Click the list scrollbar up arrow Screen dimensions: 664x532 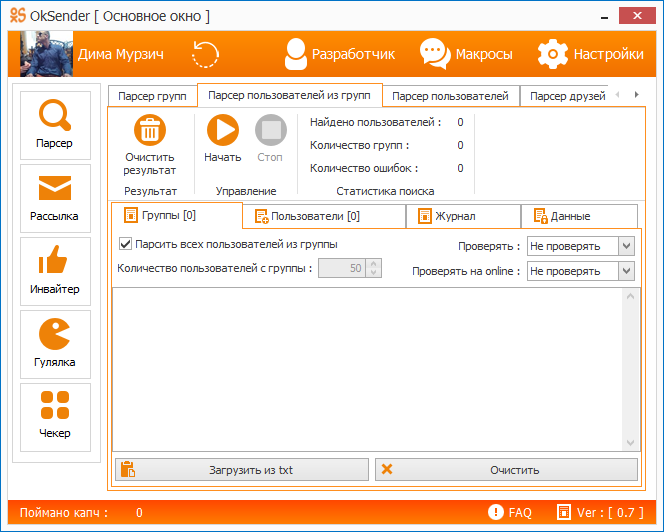pyautogui.click(x=630, y=296)
